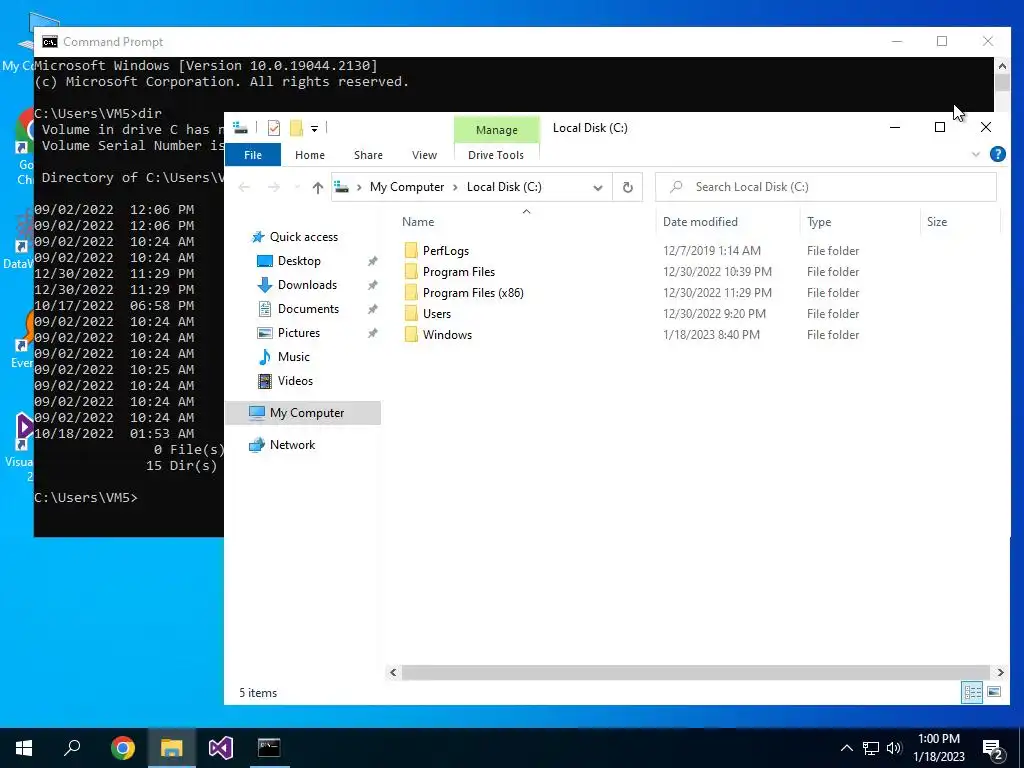Switch to the Home ribbon tab
Viewport: 1024px width, 768px height.
coord(310,155)
